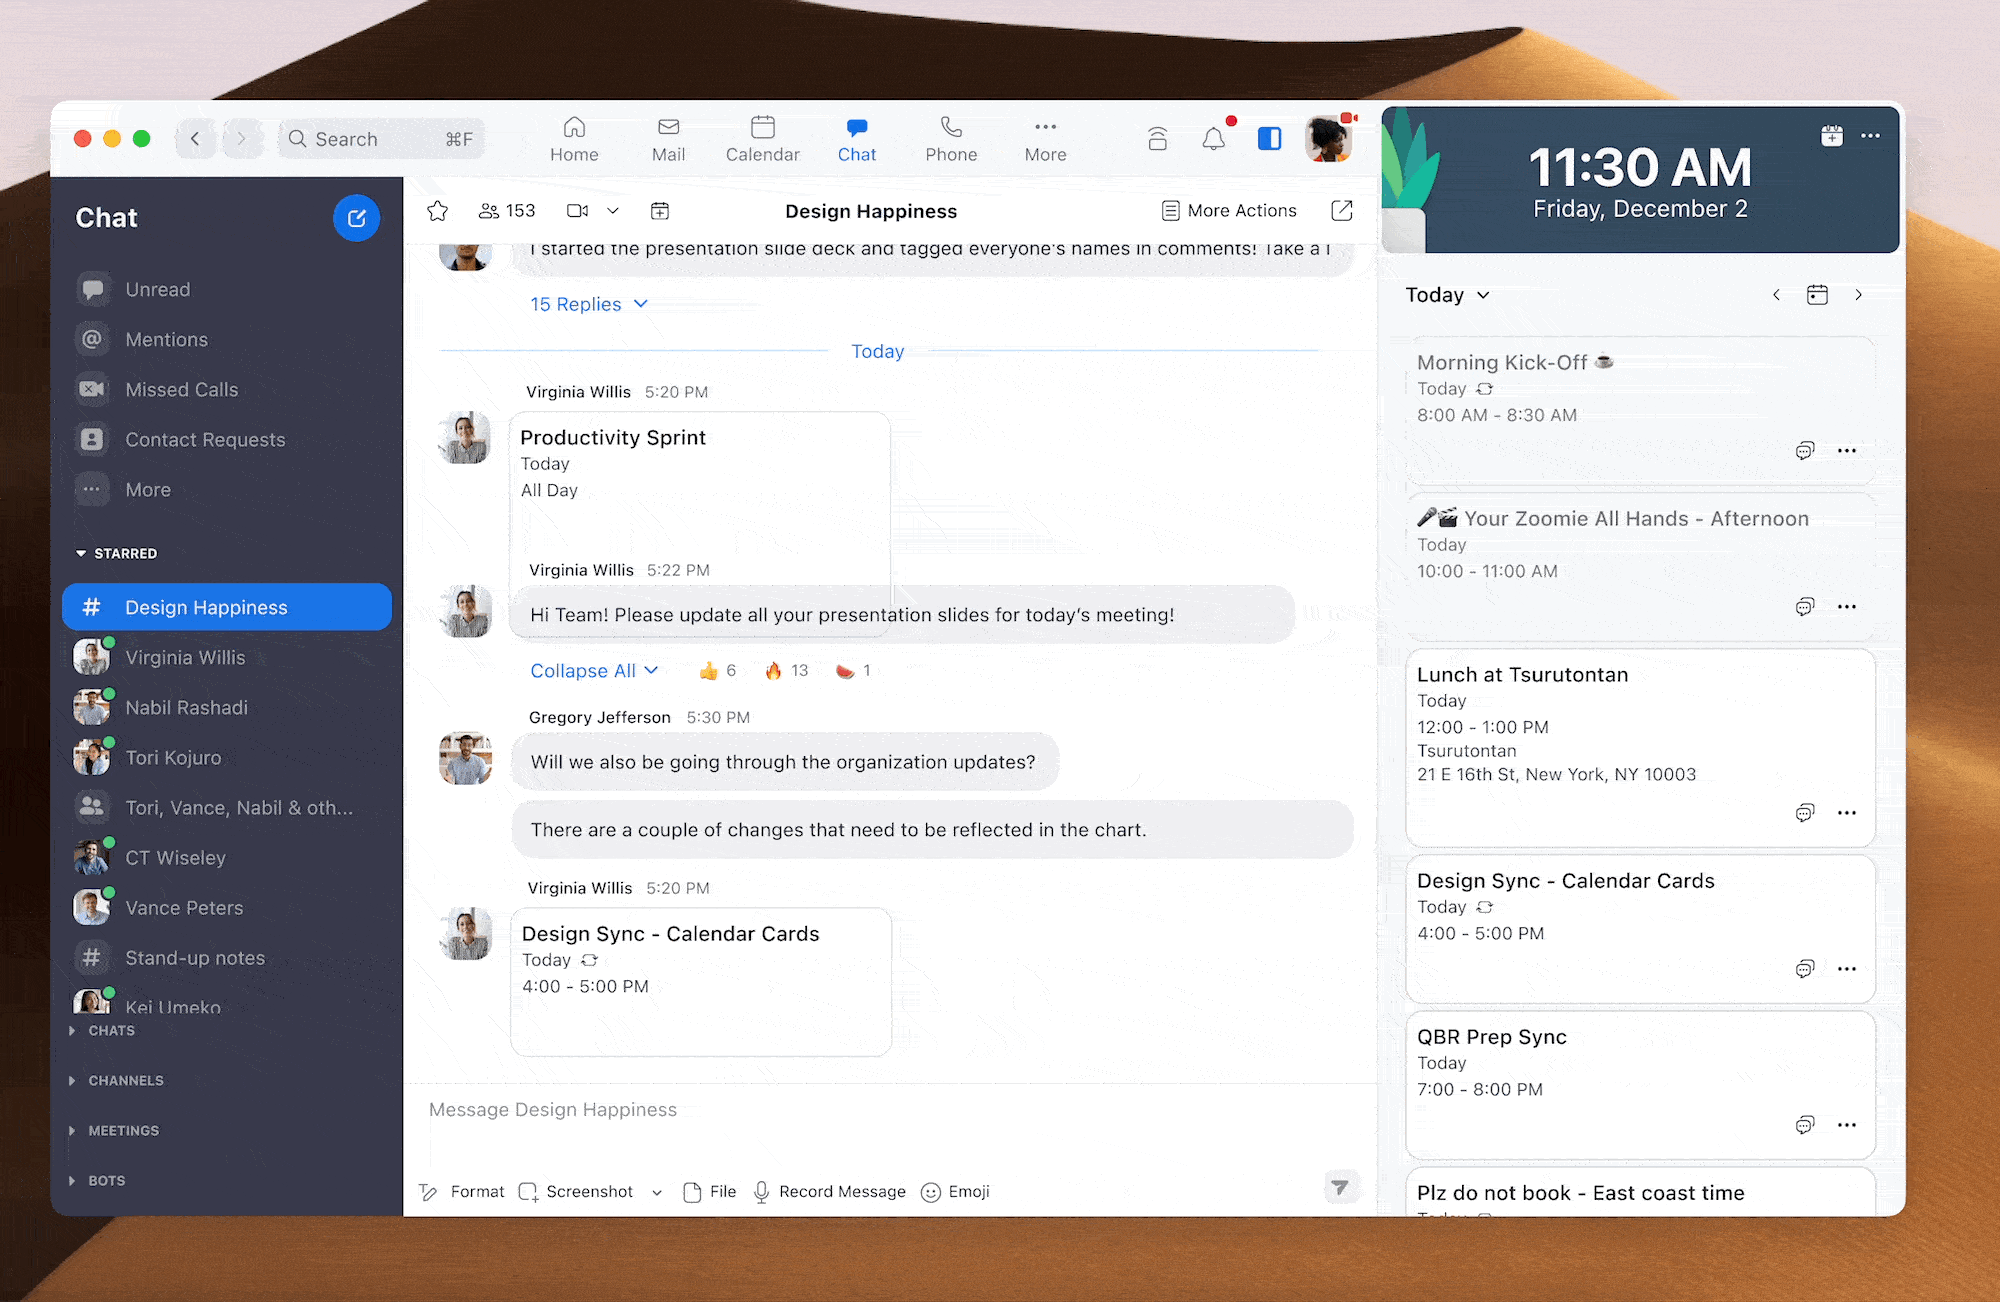Switch to the Calendar tab

coord(762,139)
